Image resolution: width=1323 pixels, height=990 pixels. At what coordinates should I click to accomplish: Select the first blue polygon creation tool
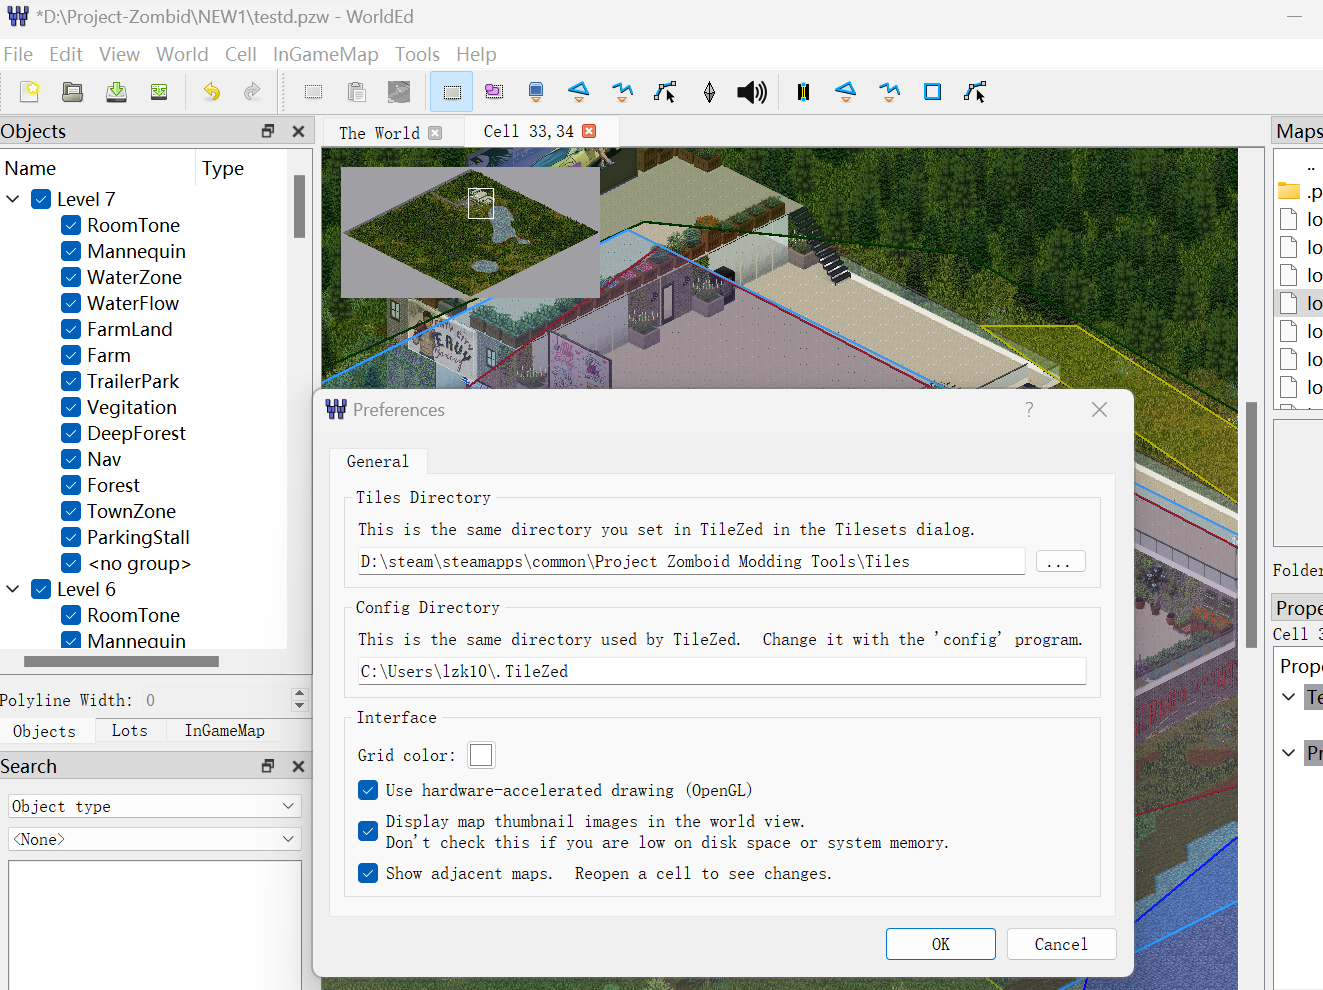pyautogui.click(x=579, y=92)
